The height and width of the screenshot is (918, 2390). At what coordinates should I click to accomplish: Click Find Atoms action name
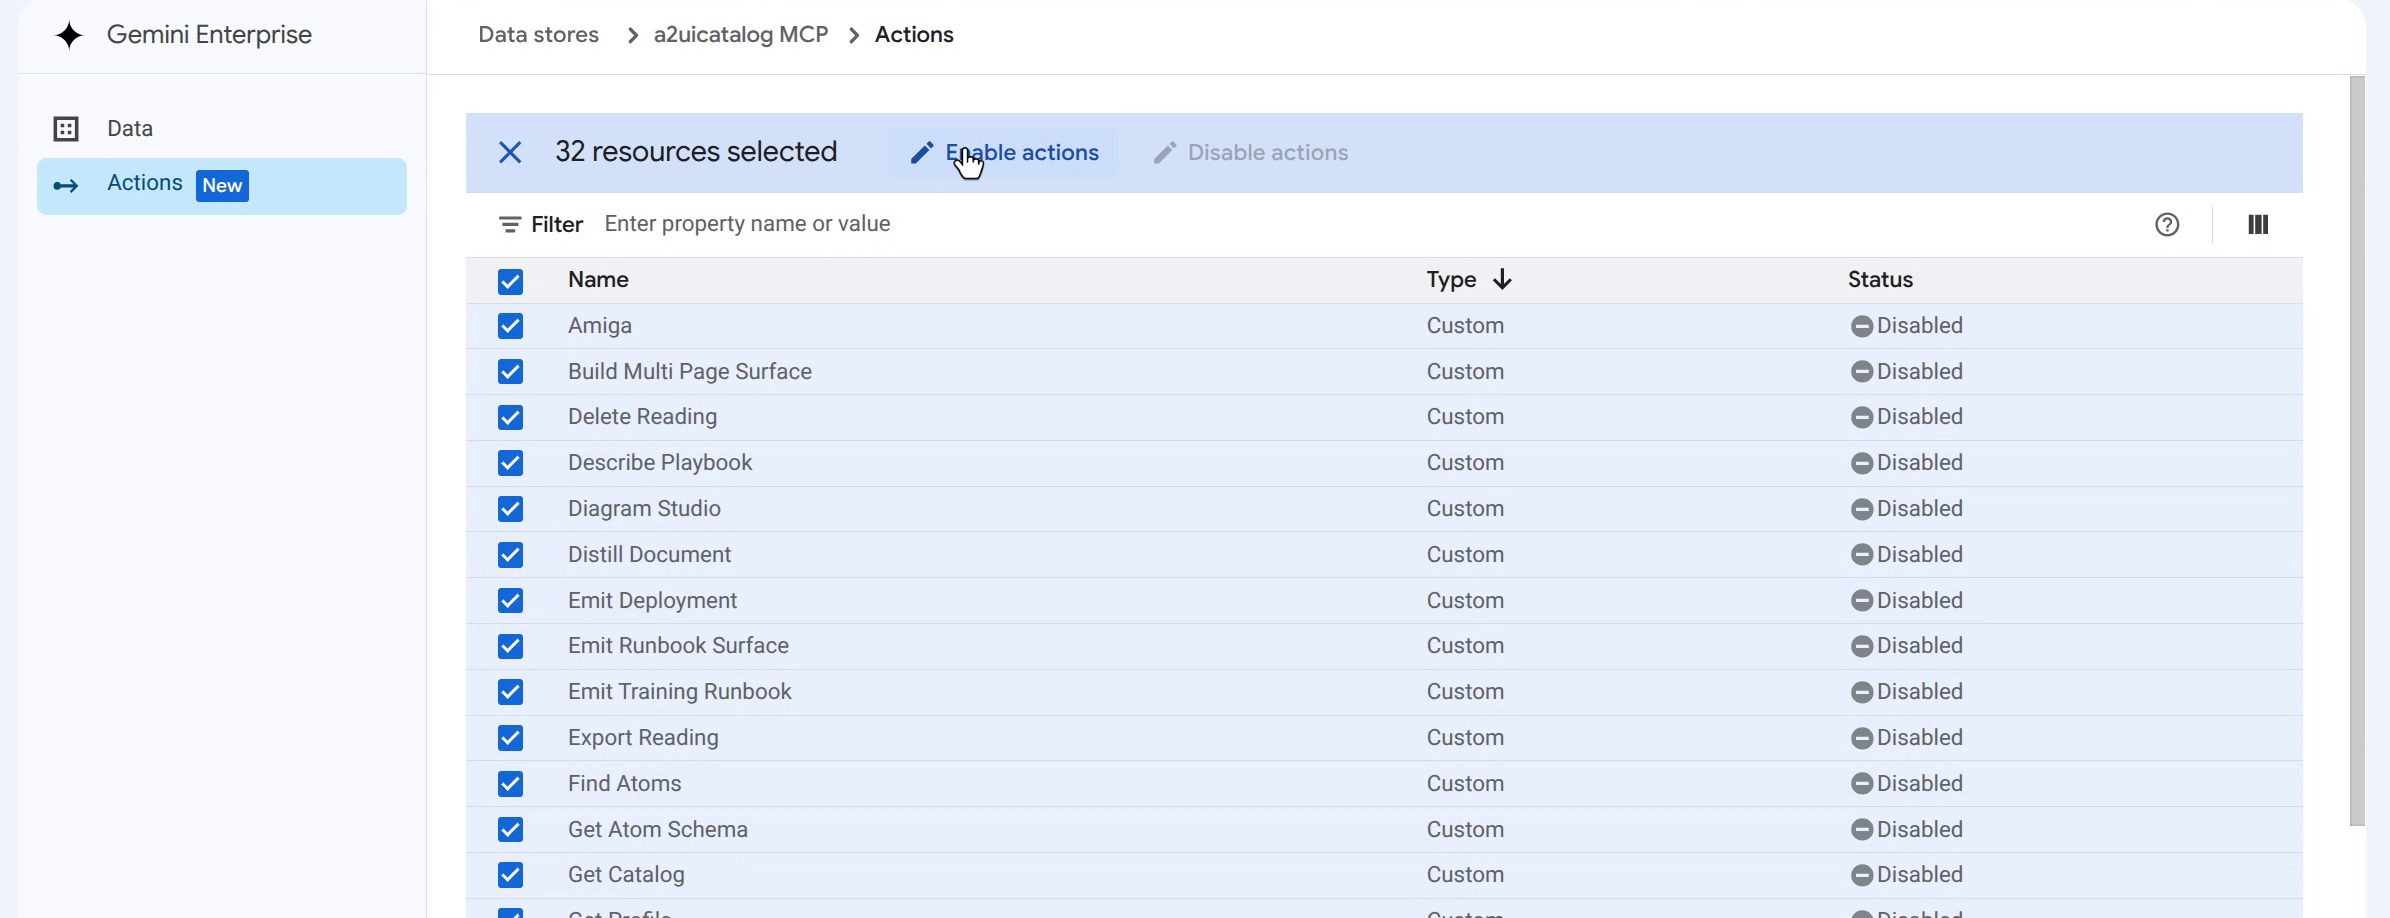[x=624, y=784]
